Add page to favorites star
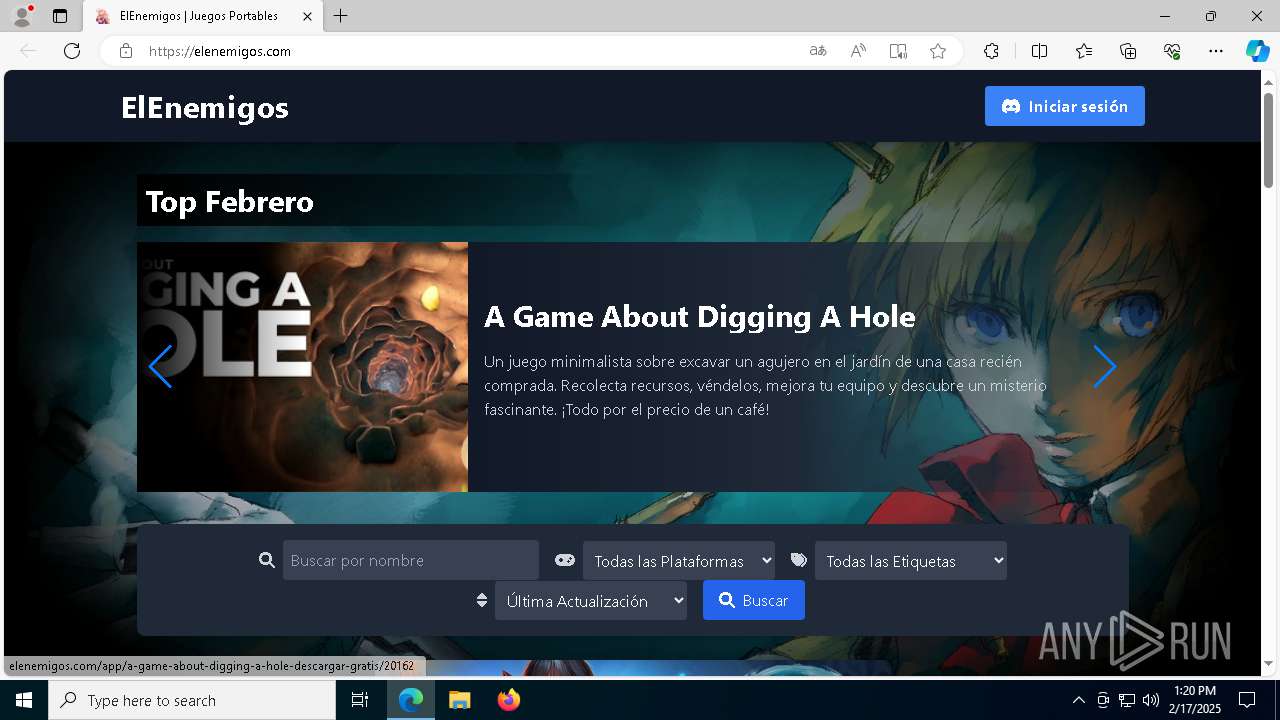The width and height of the screenshot is (1280, 720). click(x=938, y=51)
